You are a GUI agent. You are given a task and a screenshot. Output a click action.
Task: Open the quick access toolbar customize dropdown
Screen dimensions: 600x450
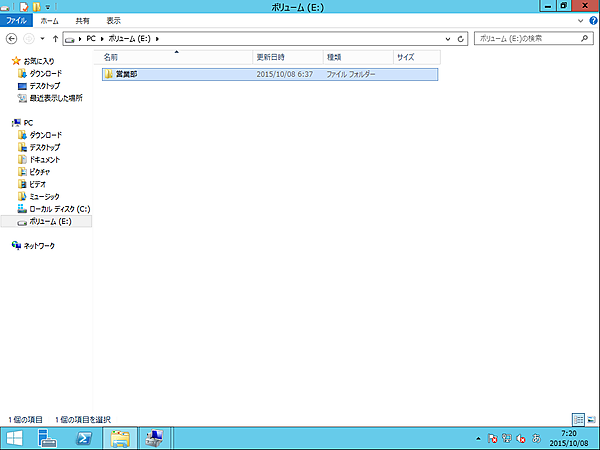(48, 7)
